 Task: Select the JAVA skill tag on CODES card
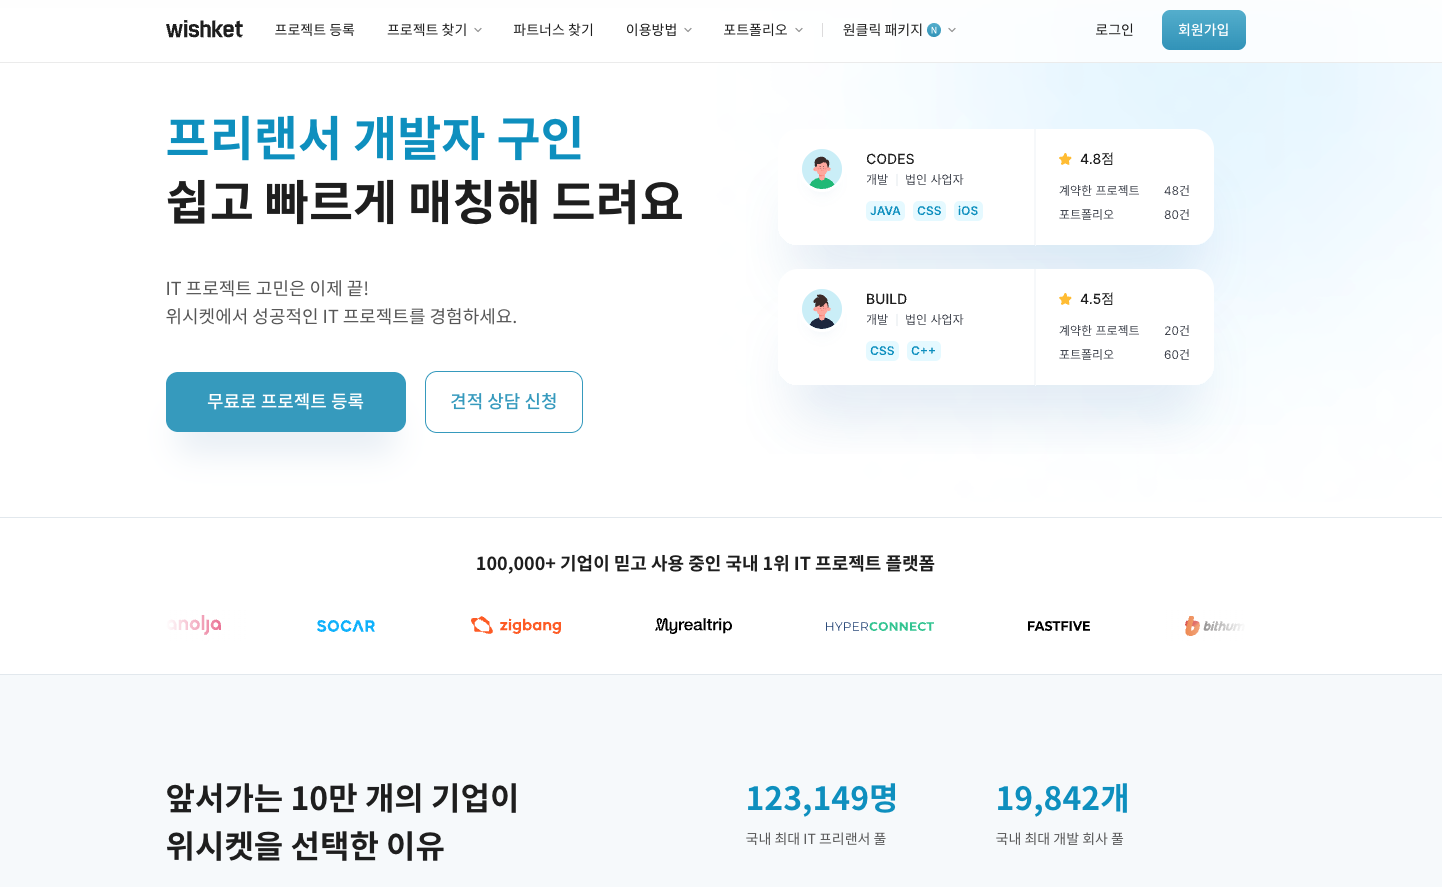point(885,211)
